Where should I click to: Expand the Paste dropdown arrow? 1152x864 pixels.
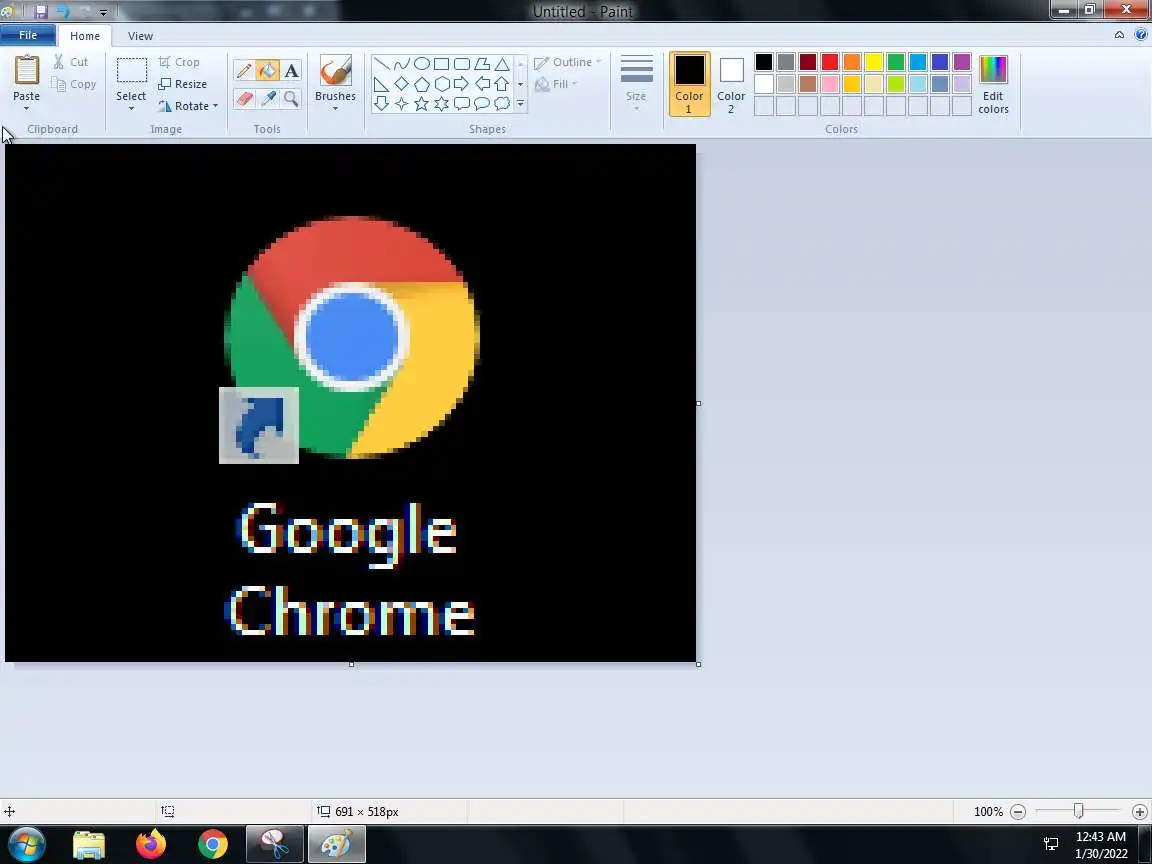(x=26, y=109)
